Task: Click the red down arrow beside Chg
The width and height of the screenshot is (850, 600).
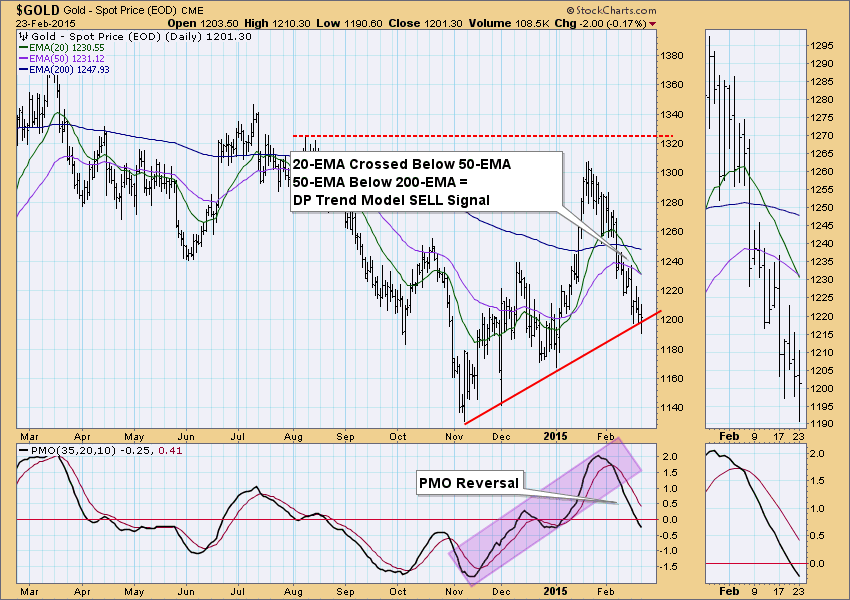Action: coord(653,22)
